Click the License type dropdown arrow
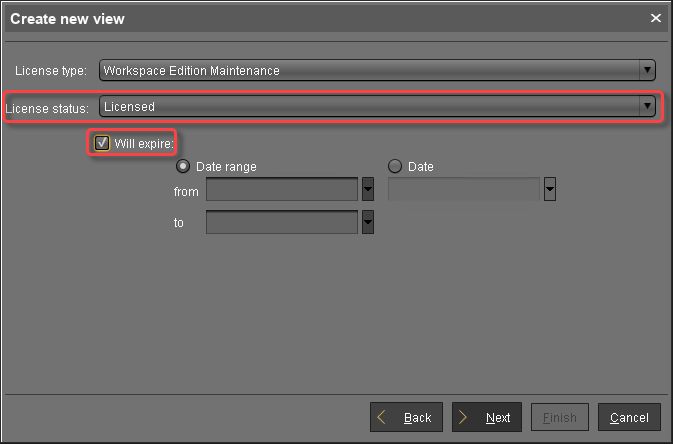 click(x=647, y=70)
